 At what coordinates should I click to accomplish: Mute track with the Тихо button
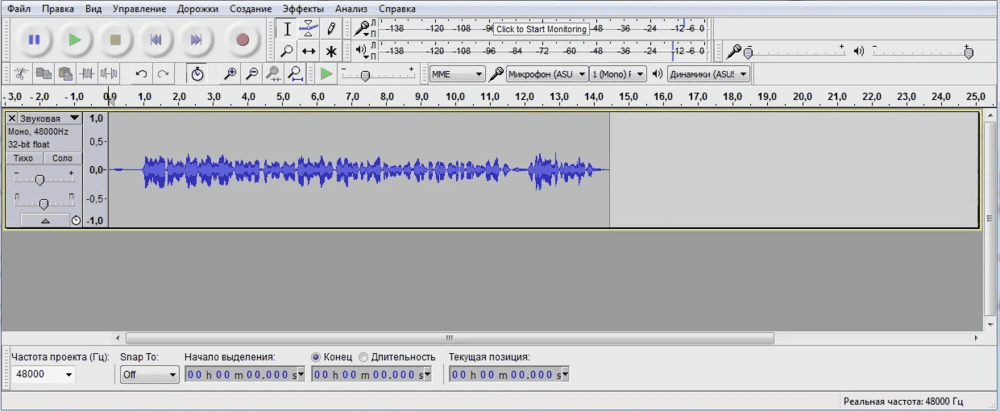[x=24, y=158]
